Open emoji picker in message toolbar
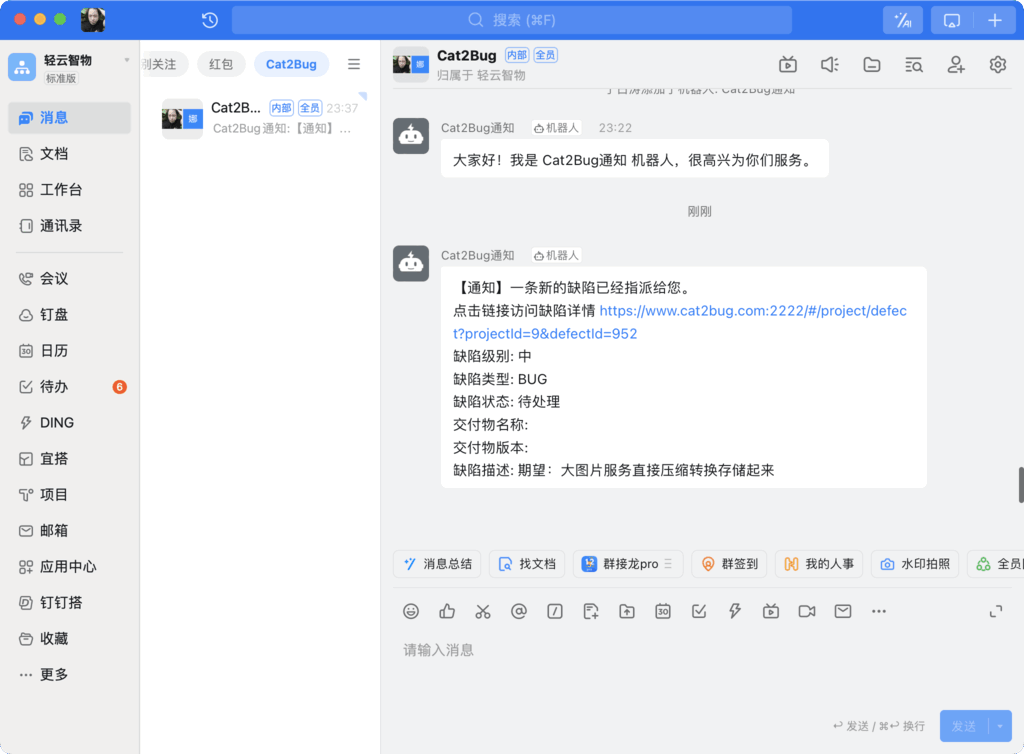This screenshot has height=754, width=1024. pos(411,611)
